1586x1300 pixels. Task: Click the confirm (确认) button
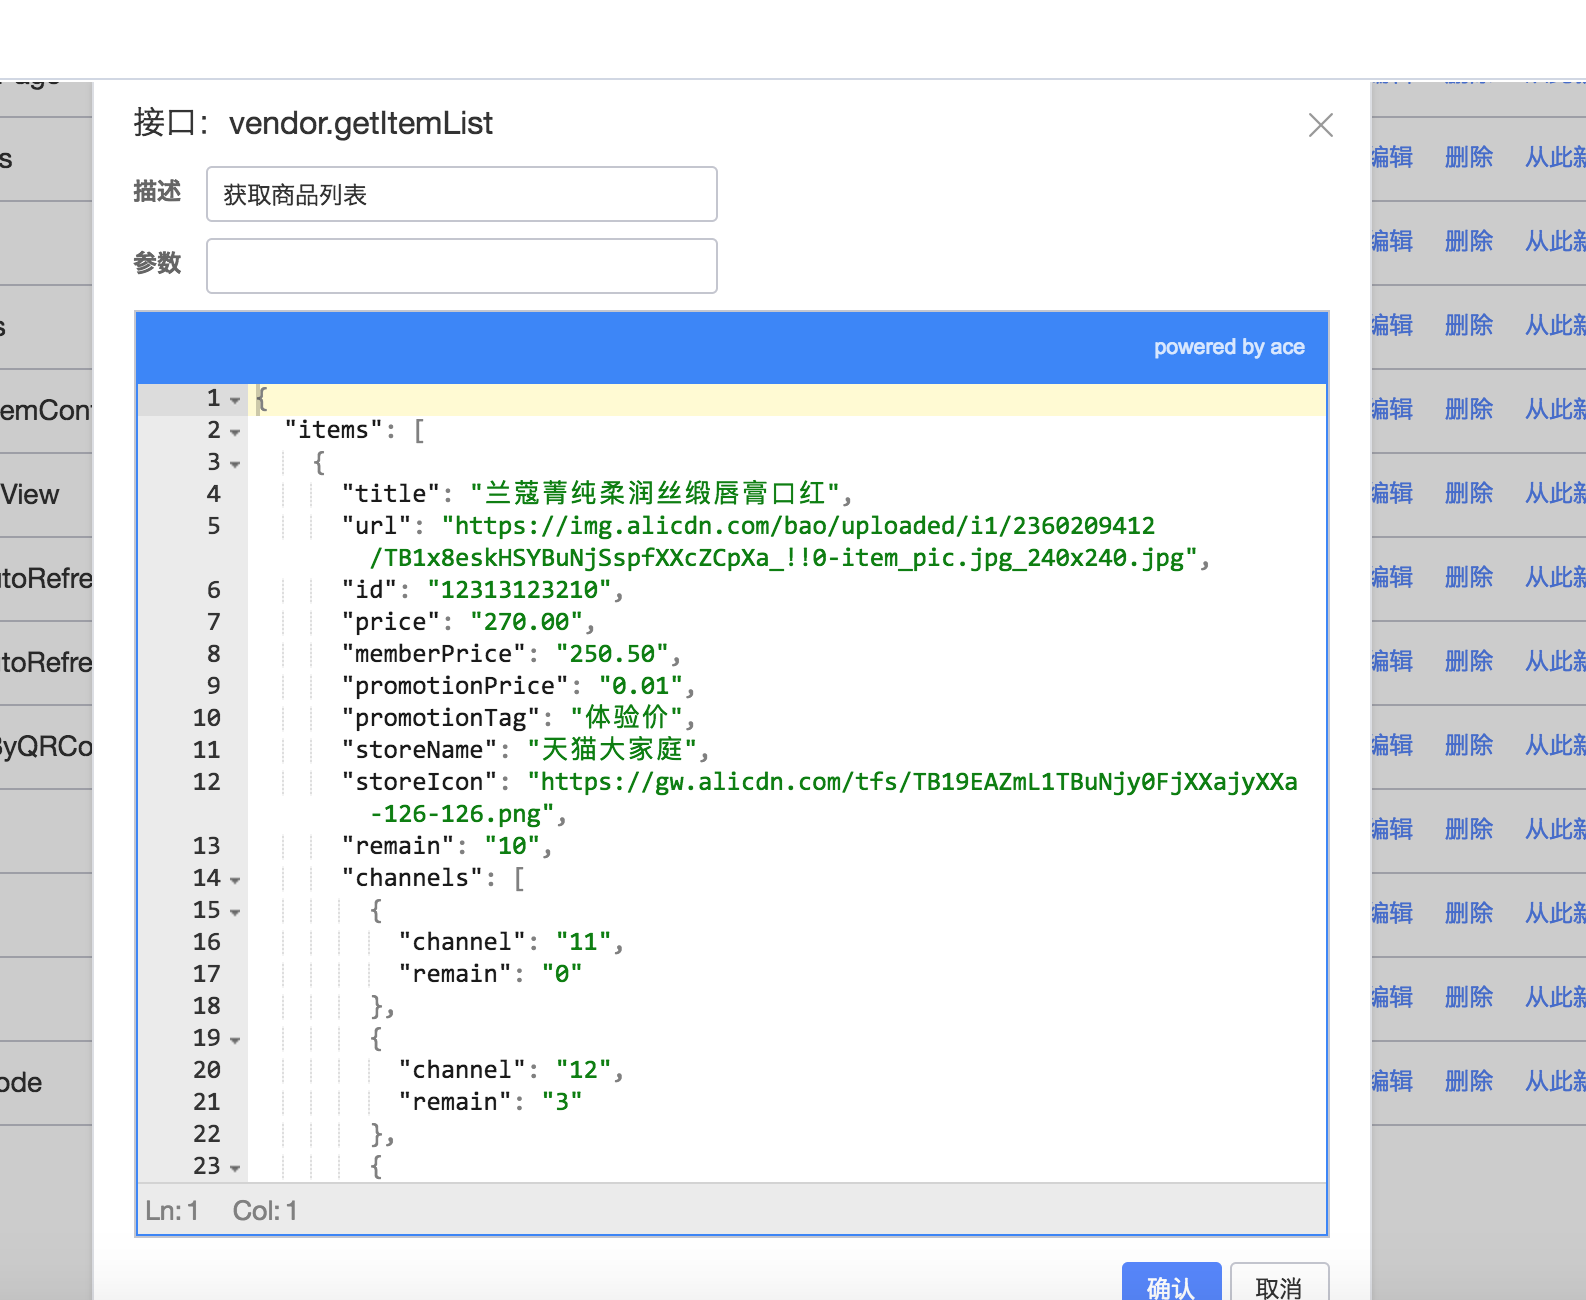tap(1171, 1285)
